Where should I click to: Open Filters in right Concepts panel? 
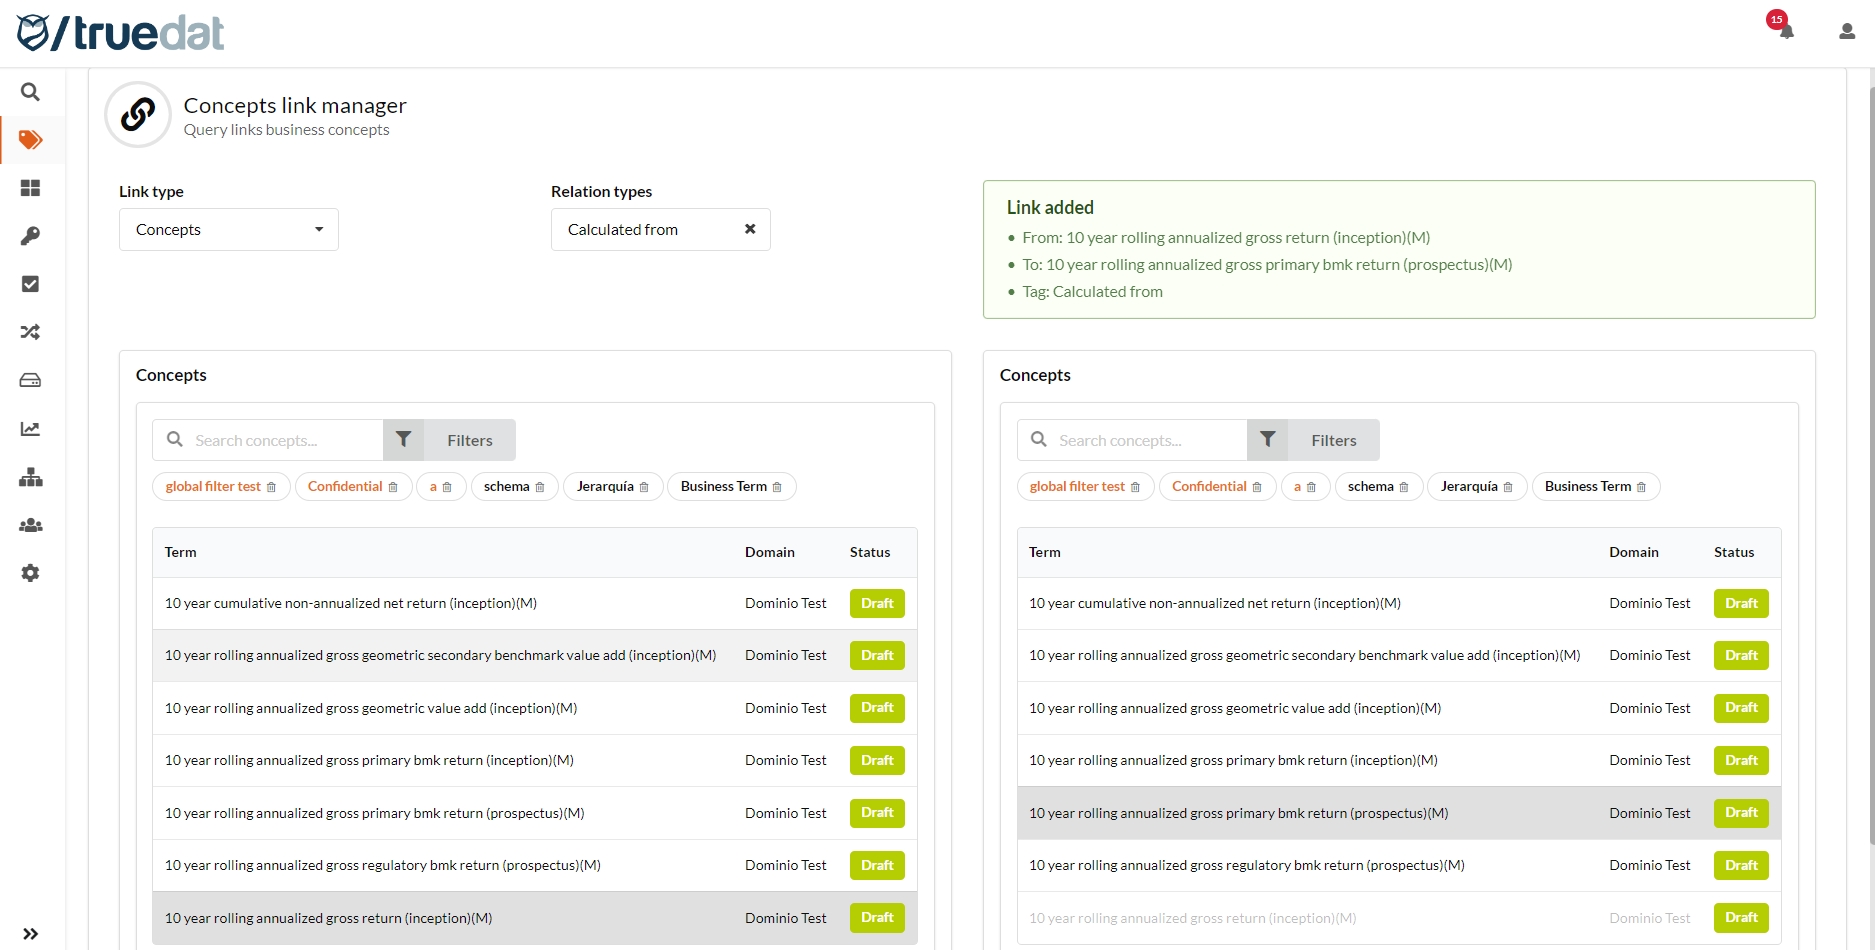(x=1314, y=440)
